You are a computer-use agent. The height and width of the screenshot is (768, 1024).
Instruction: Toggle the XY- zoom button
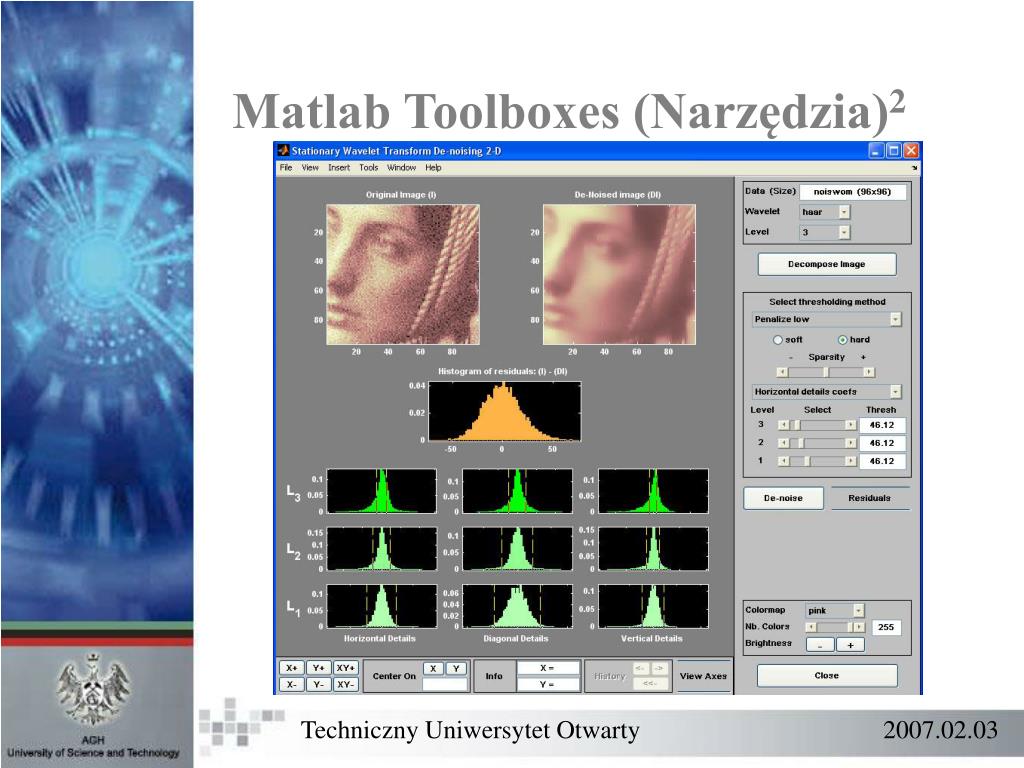345,684
